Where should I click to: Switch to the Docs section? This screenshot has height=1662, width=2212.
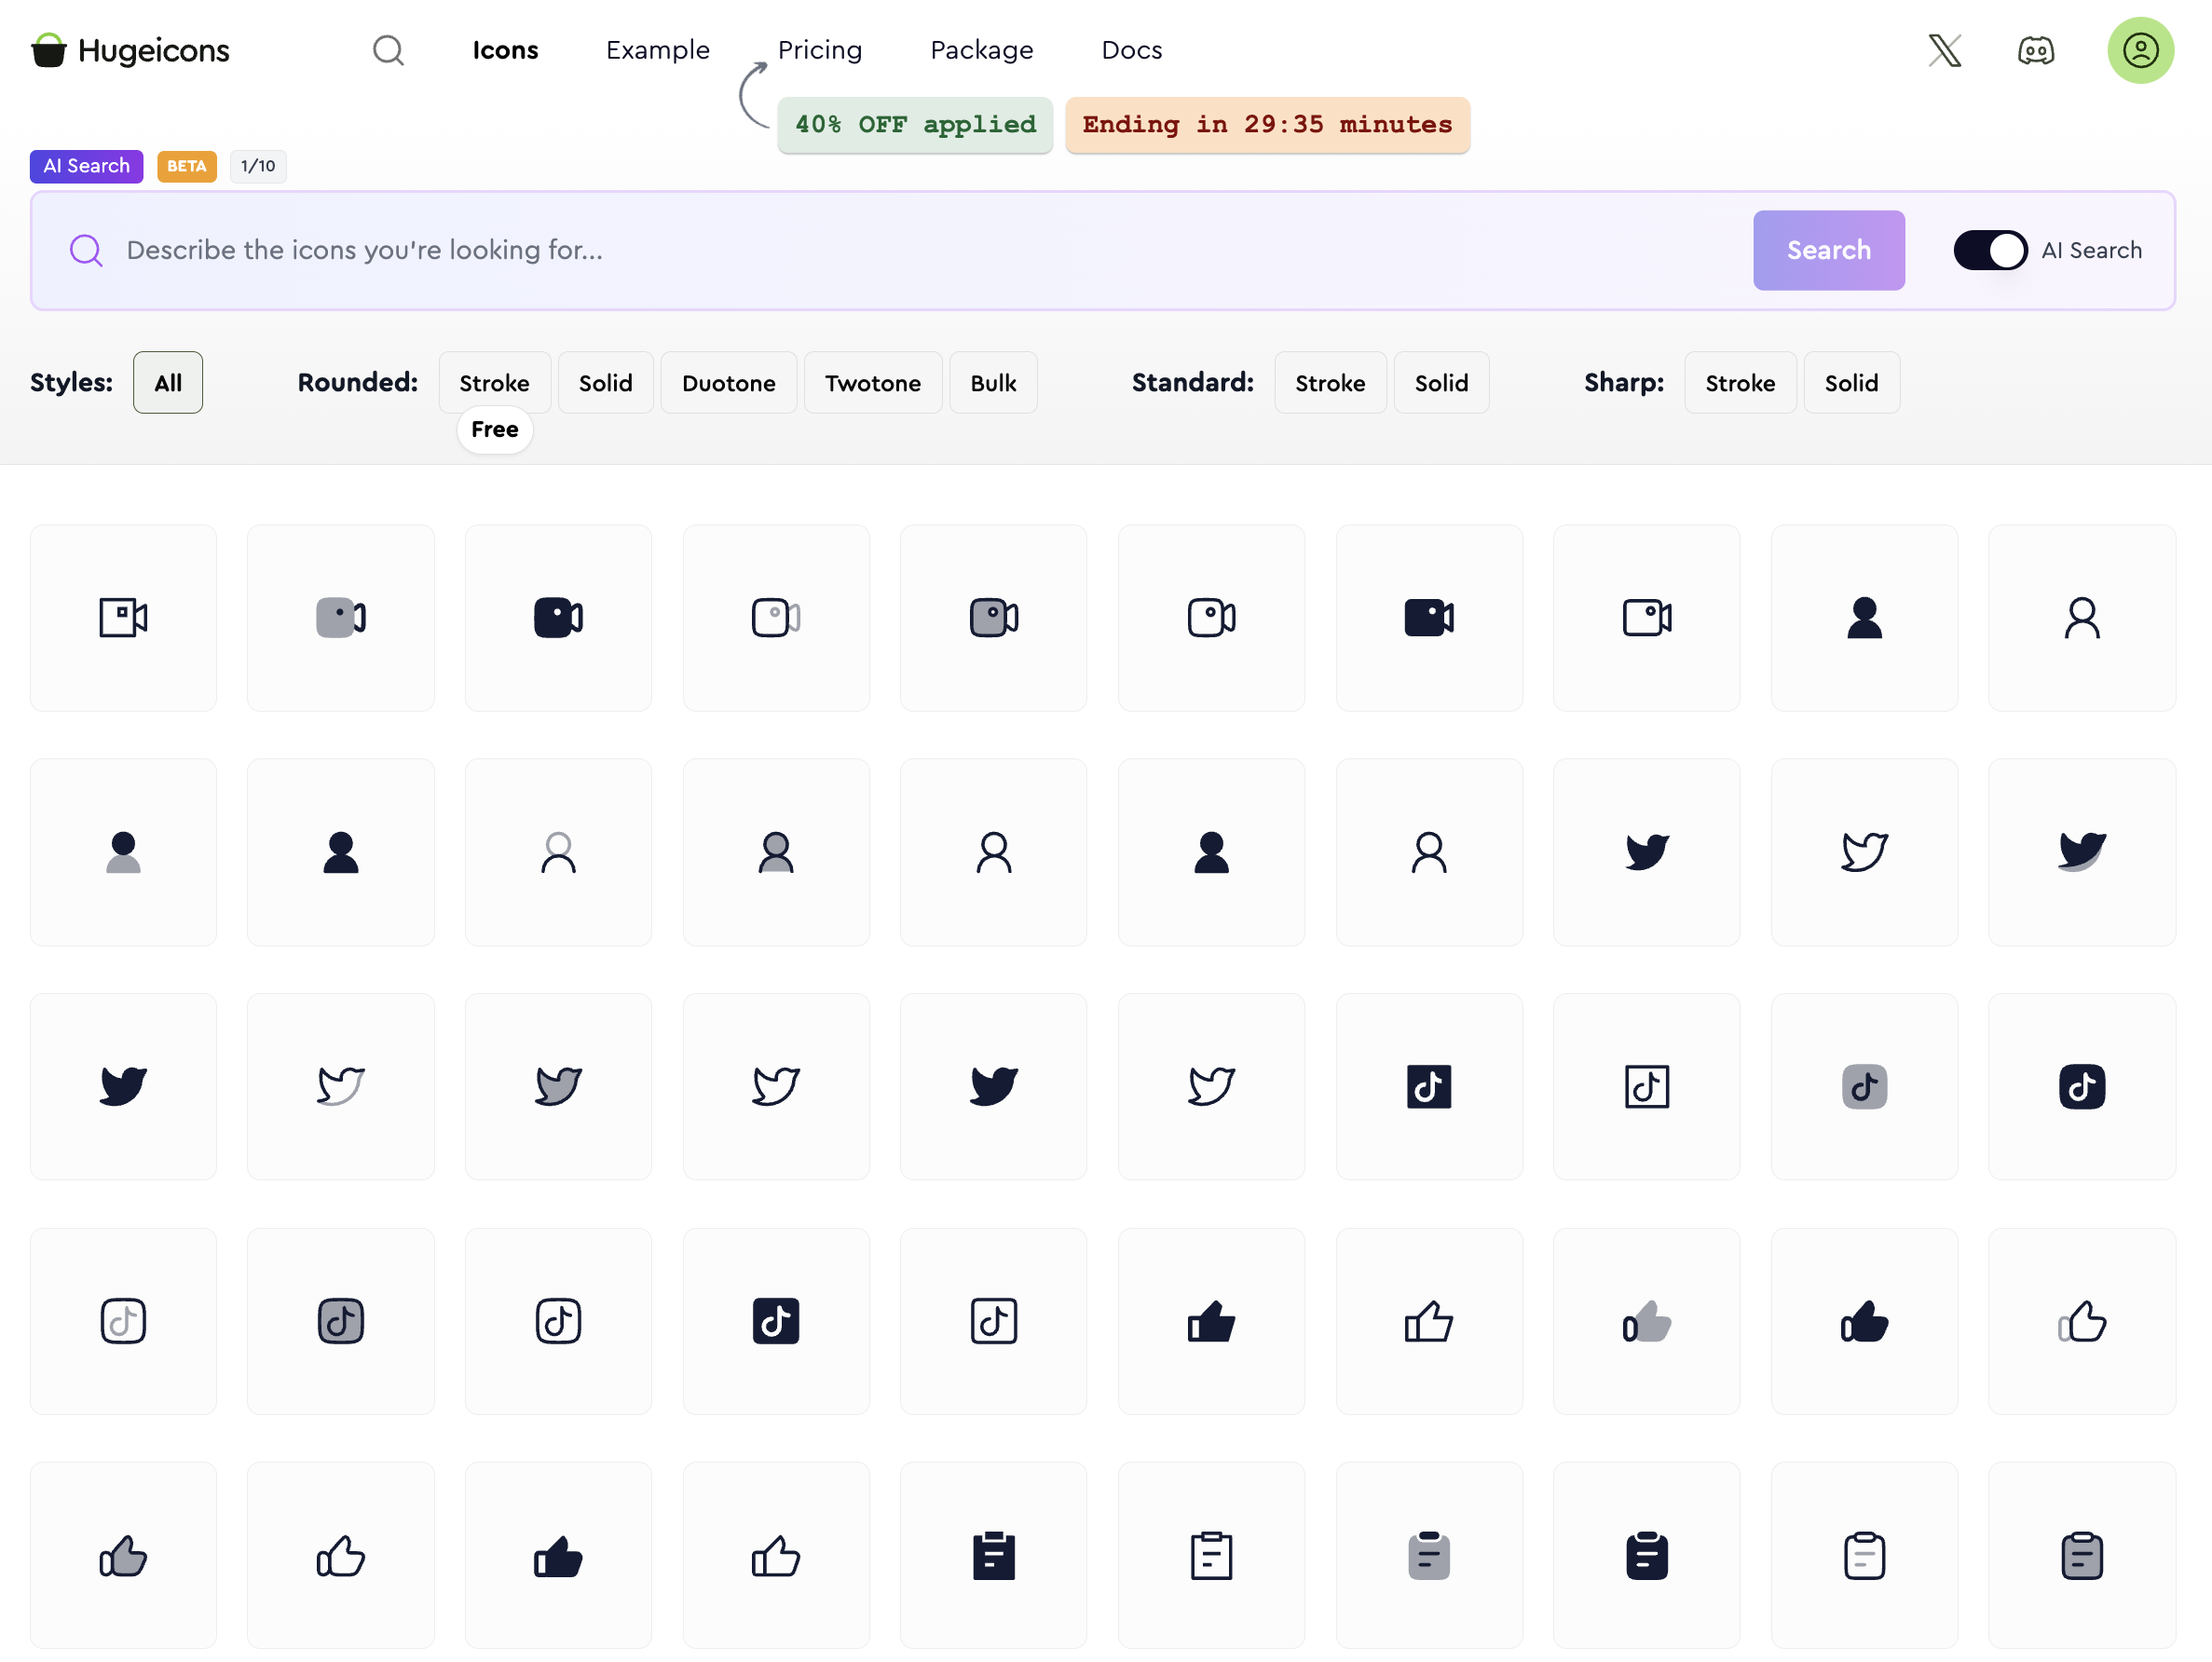[x=1131, y=49]
